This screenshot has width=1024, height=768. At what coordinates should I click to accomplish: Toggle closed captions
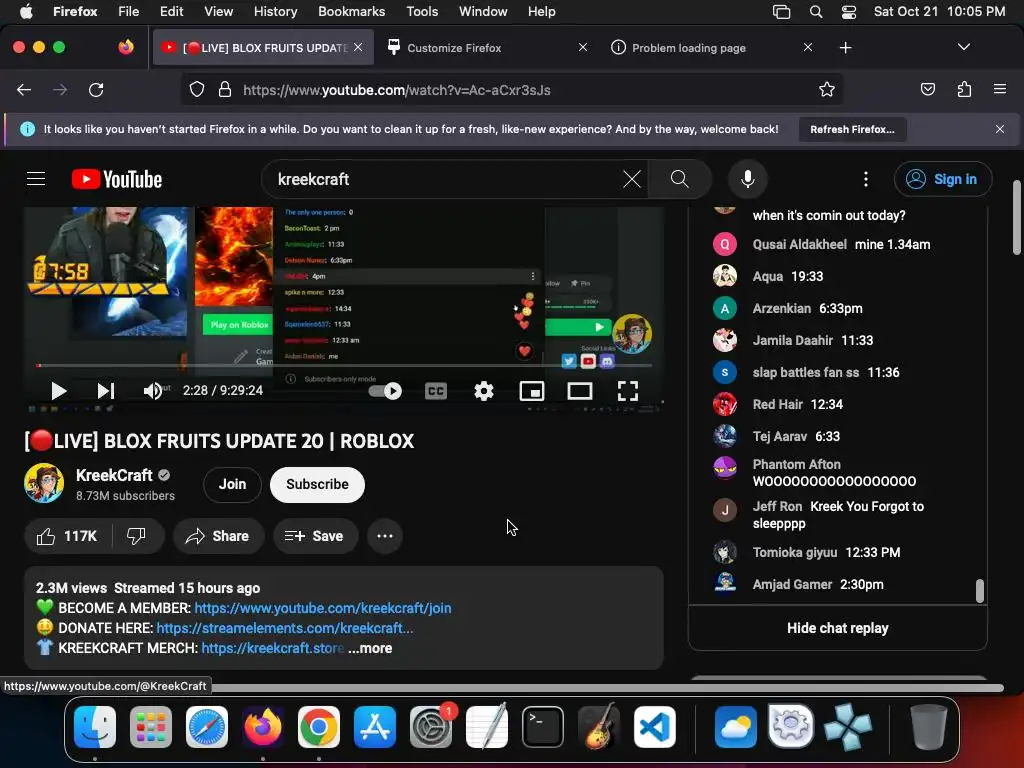(436, 391)
